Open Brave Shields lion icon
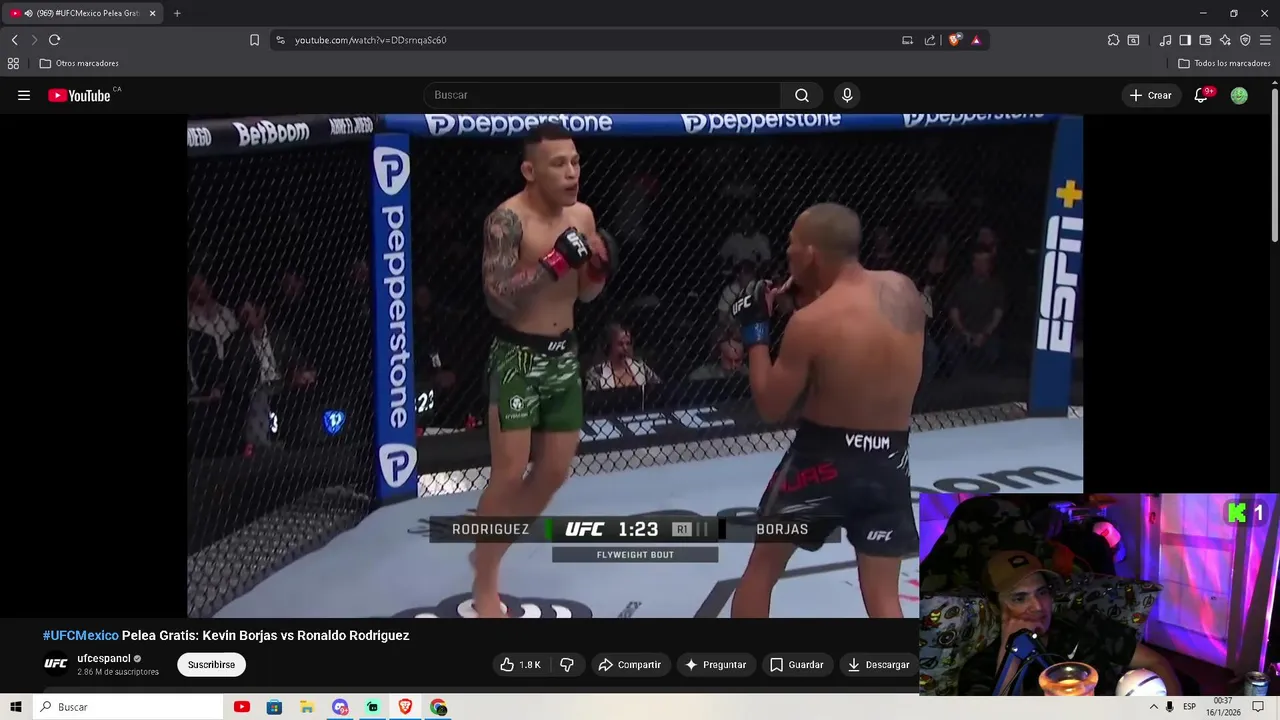This screenshot has height=720, width=1280. [955, 40]
